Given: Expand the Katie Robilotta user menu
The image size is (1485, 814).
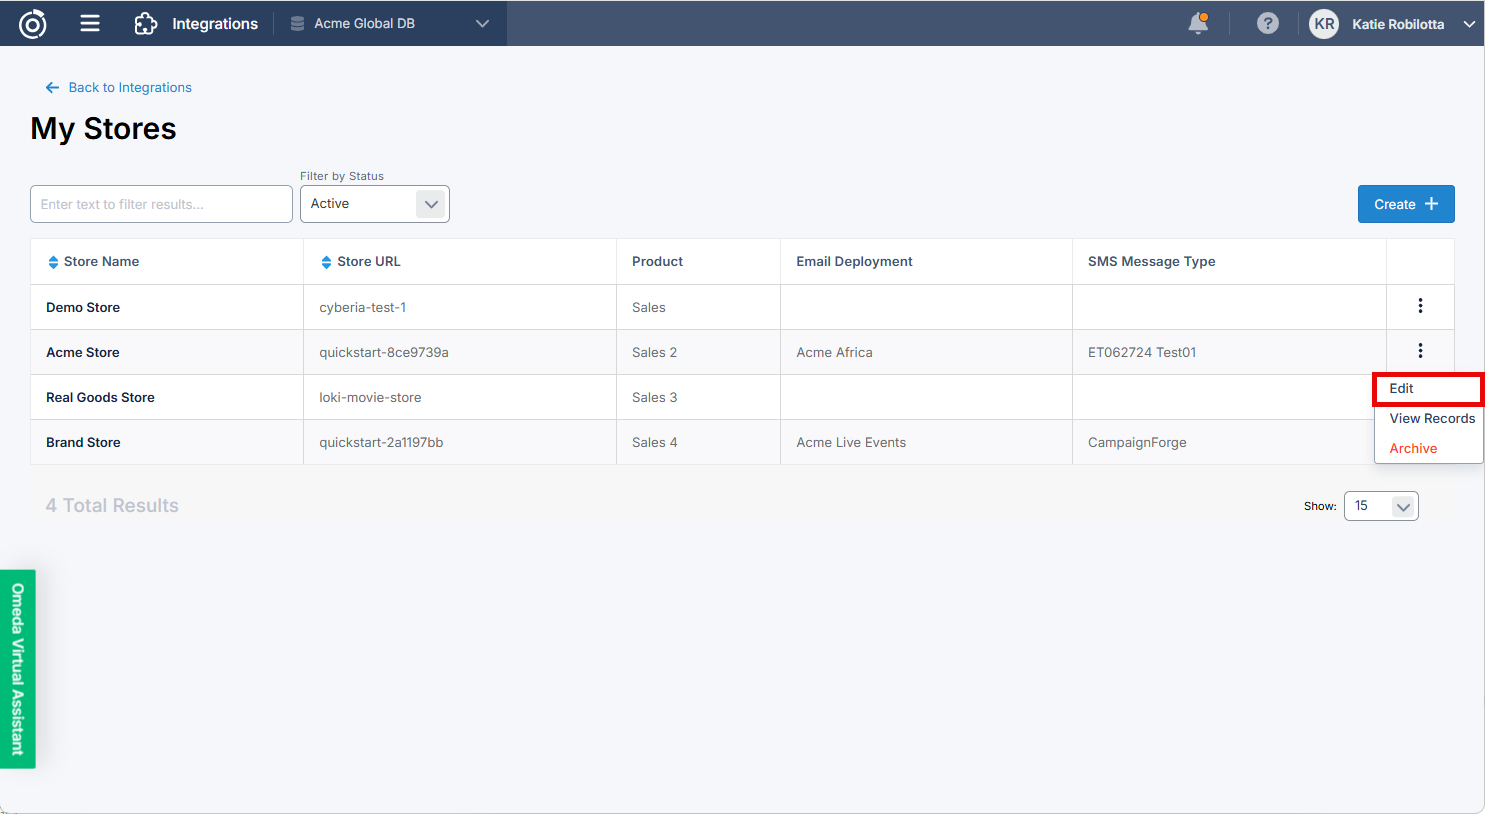Looking at the screenshot, I should [1468, 24].
